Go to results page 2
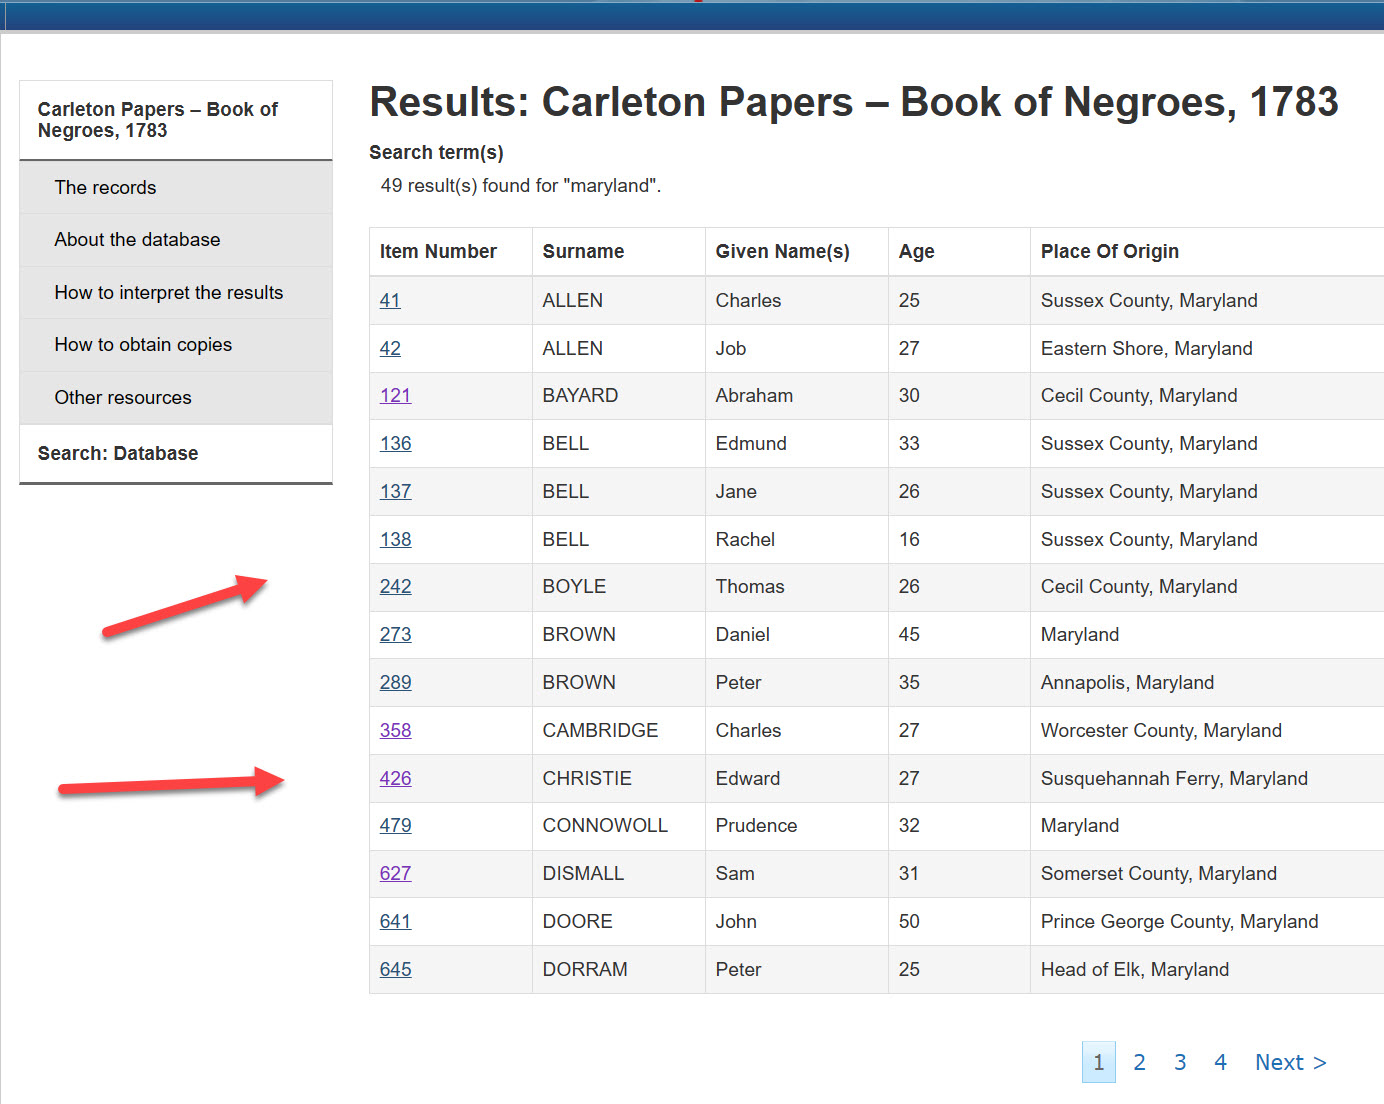The width and height of the screenshot is (1384, 1104). coord(1139,1062)
